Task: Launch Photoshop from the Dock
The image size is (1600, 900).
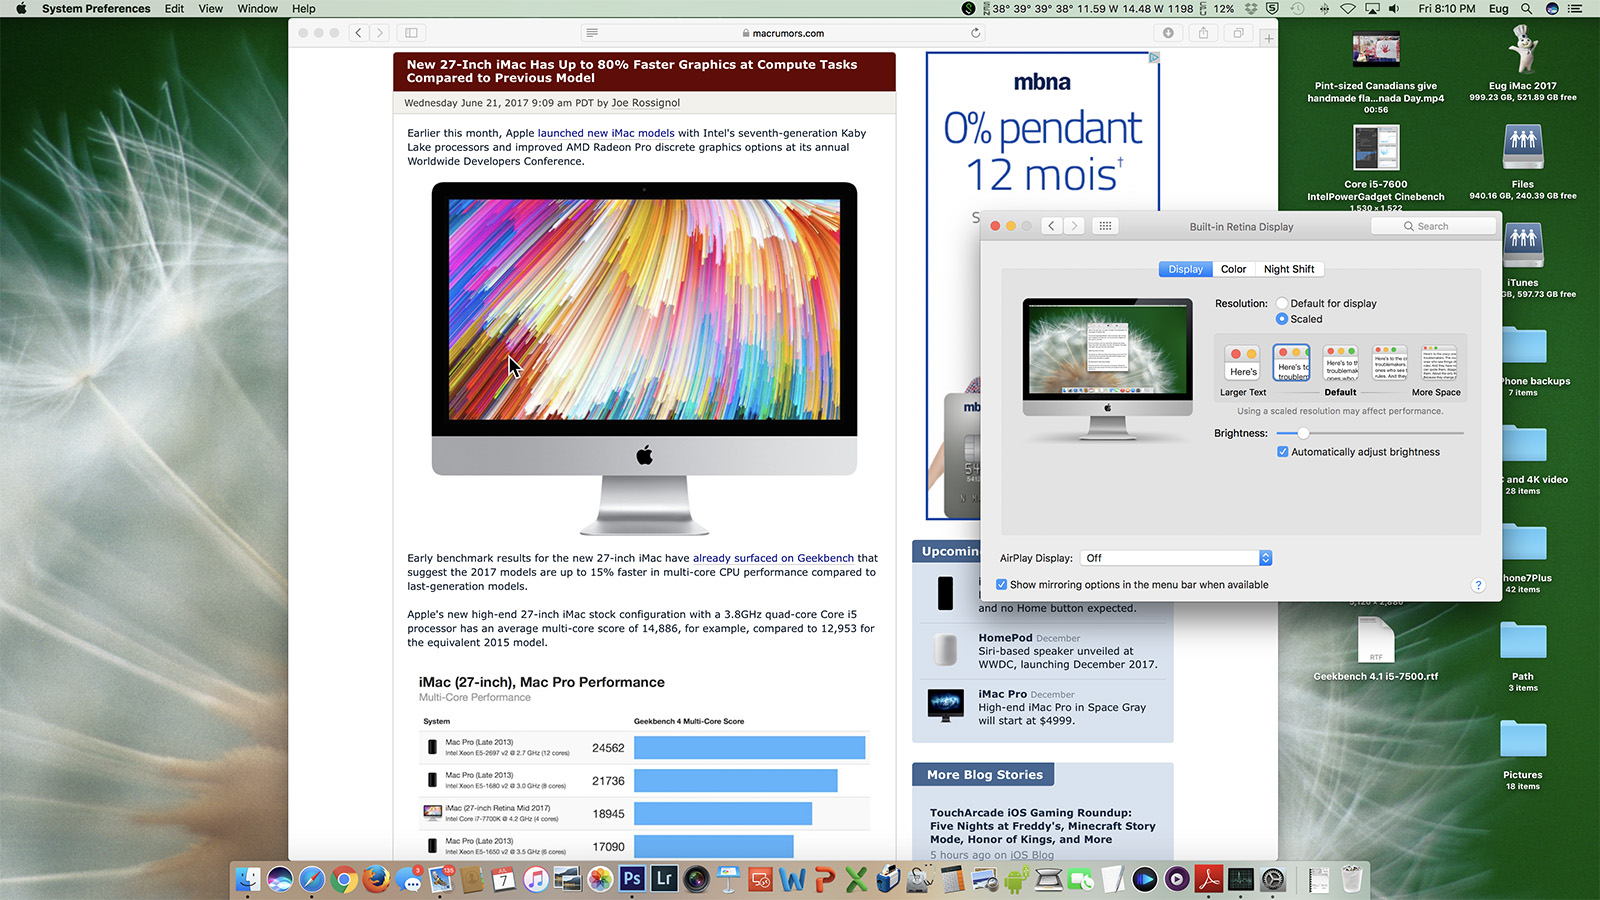Action: coord(632,879)
